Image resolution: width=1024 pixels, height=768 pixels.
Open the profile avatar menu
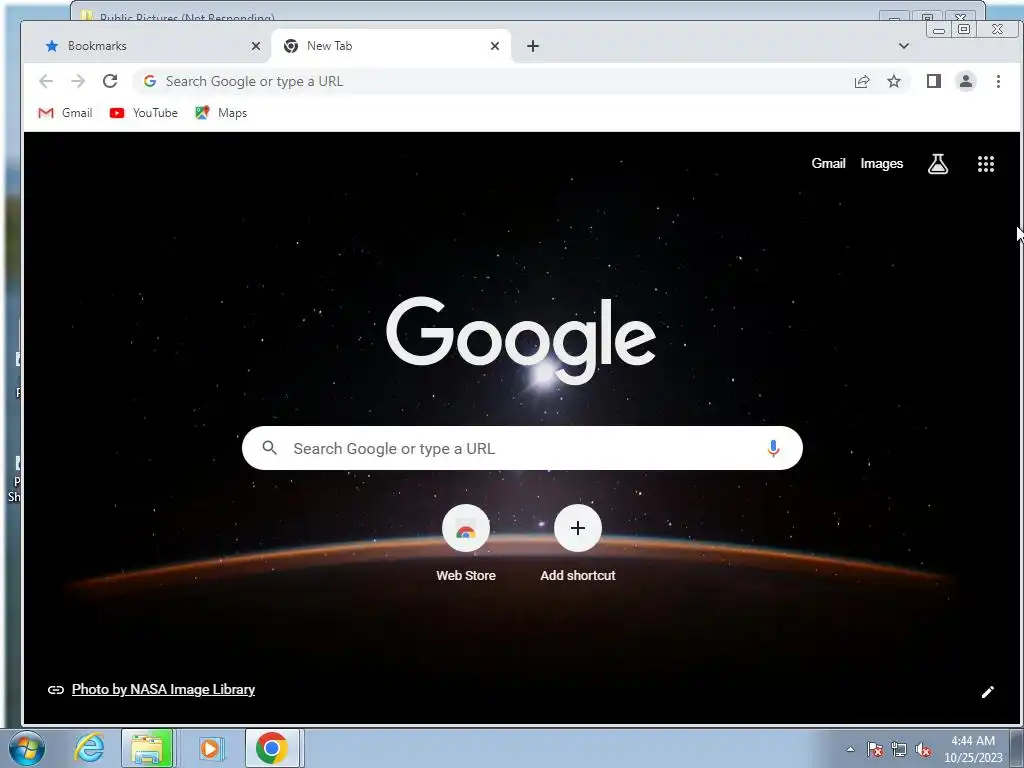[966, 81]
